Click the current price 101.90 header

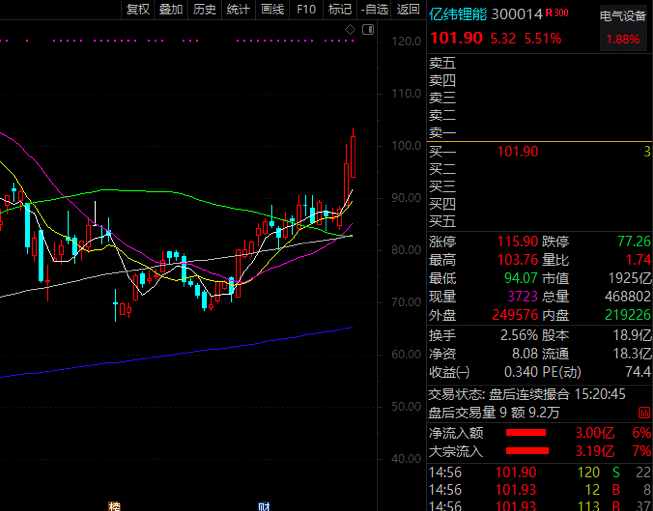click(456, 38)
